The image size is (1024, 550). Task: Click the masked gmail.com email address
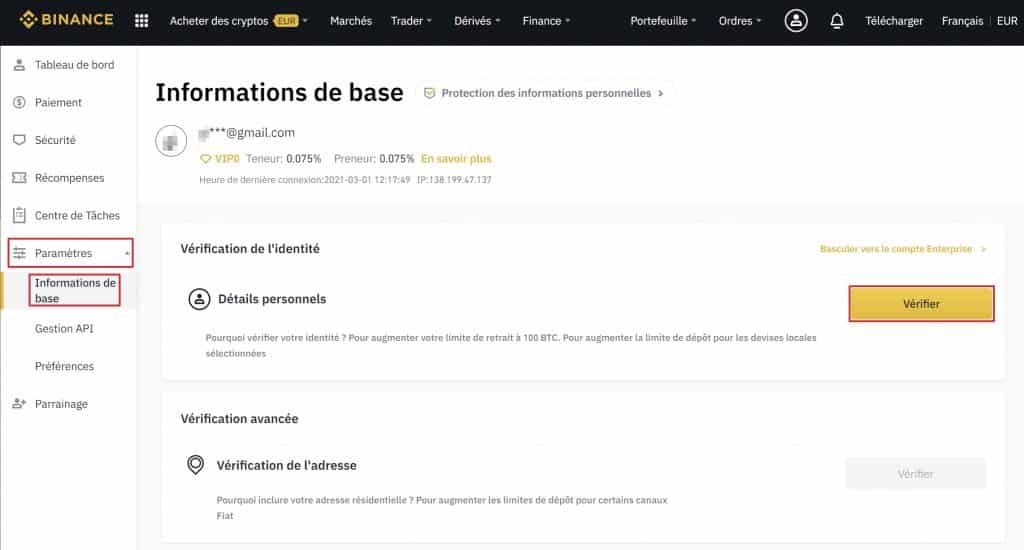[247, 133]
